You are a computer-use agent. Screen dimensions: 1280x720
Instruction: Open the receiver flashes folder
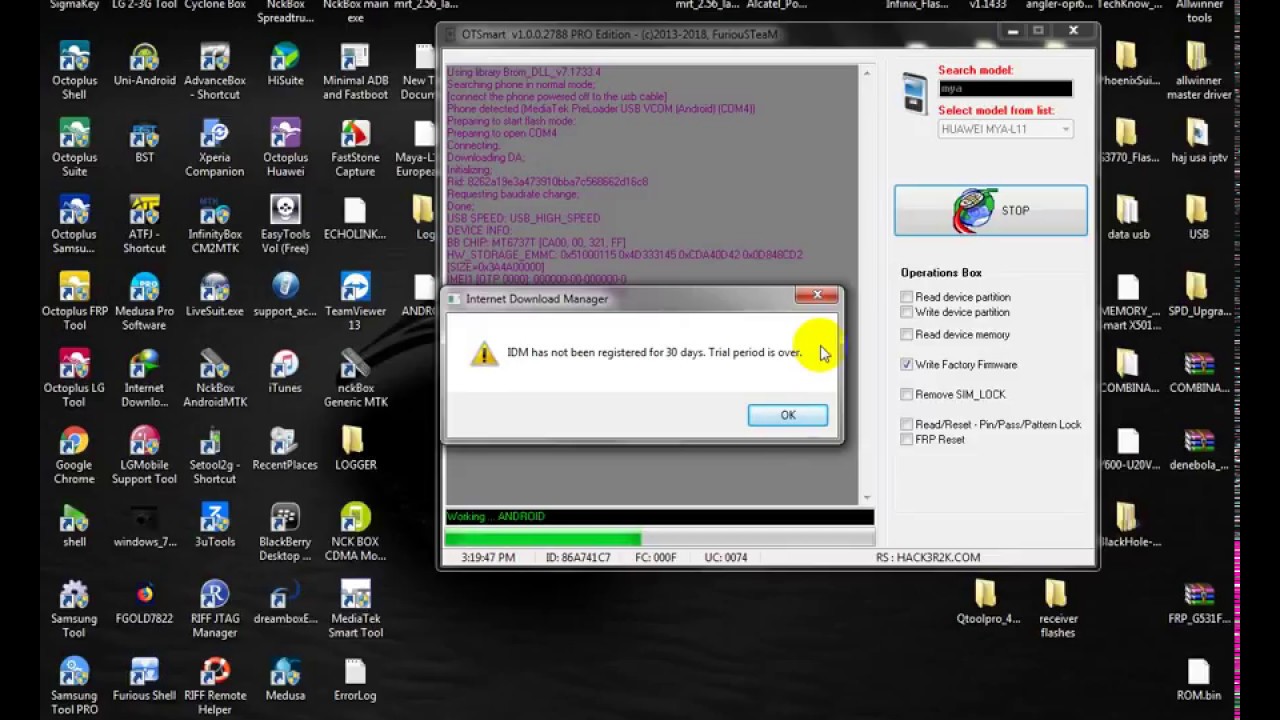coord(1058,609)
